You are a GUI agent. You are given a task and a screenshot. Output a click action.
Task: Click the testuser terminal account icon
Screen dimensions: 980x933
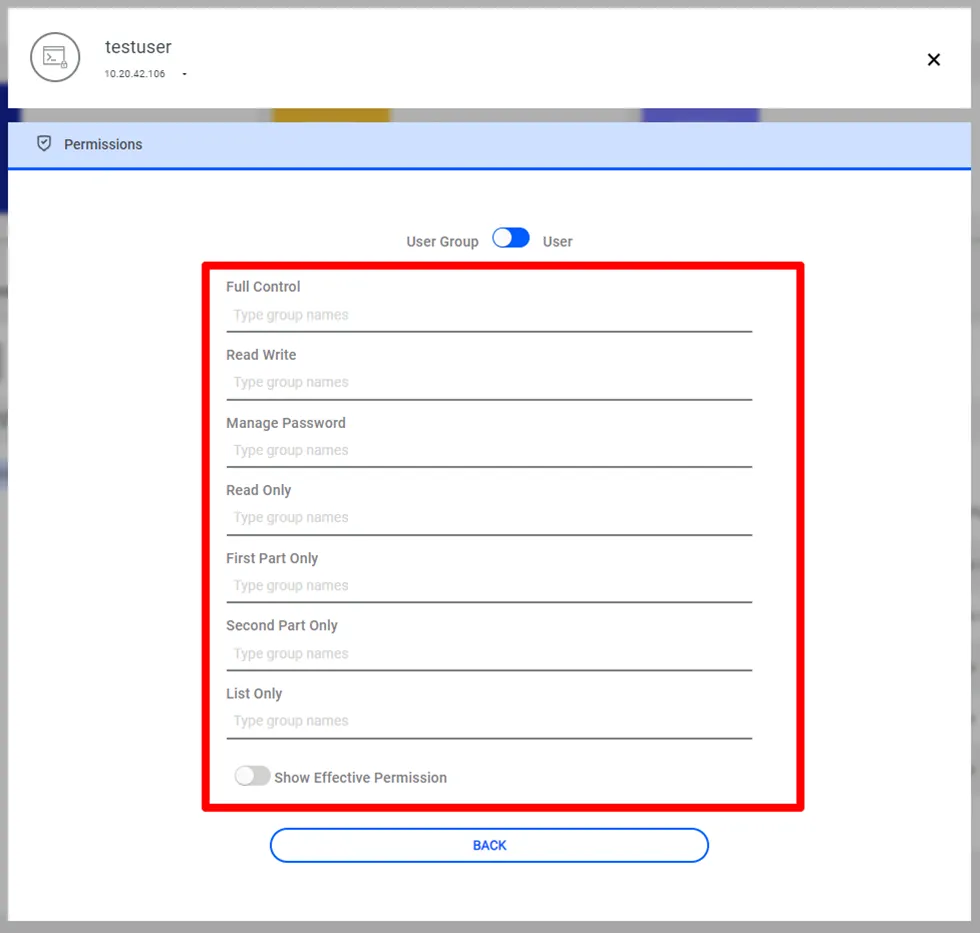click(x=55, y=57)
